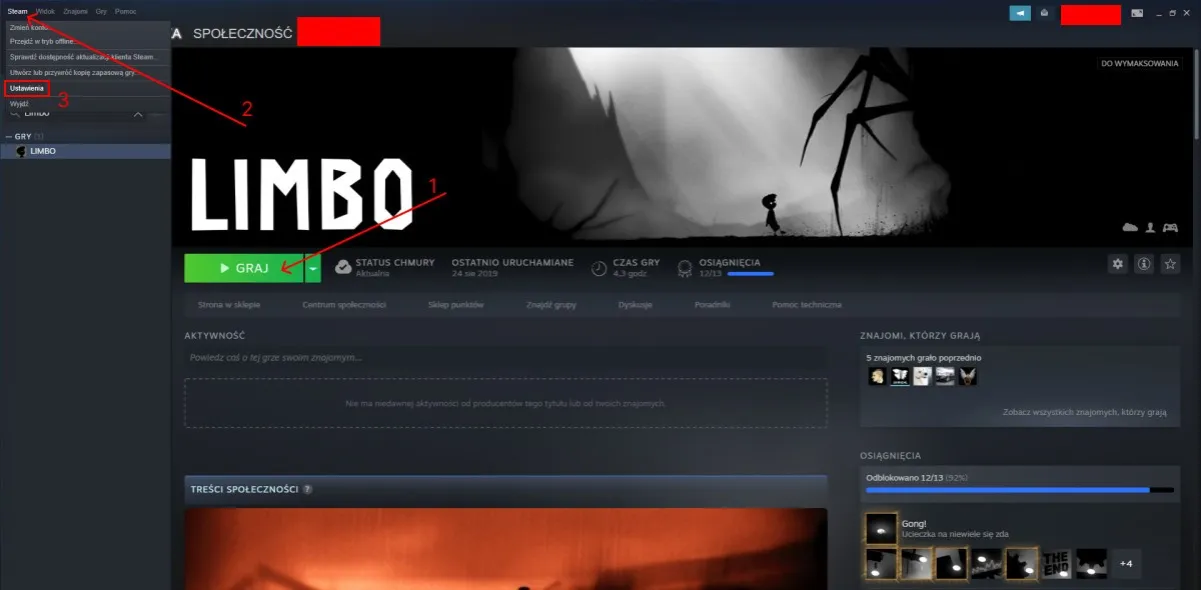Click the Znajomi, którzy grają header
This screenshot has width=1201, height=590.
pos(920,335)
